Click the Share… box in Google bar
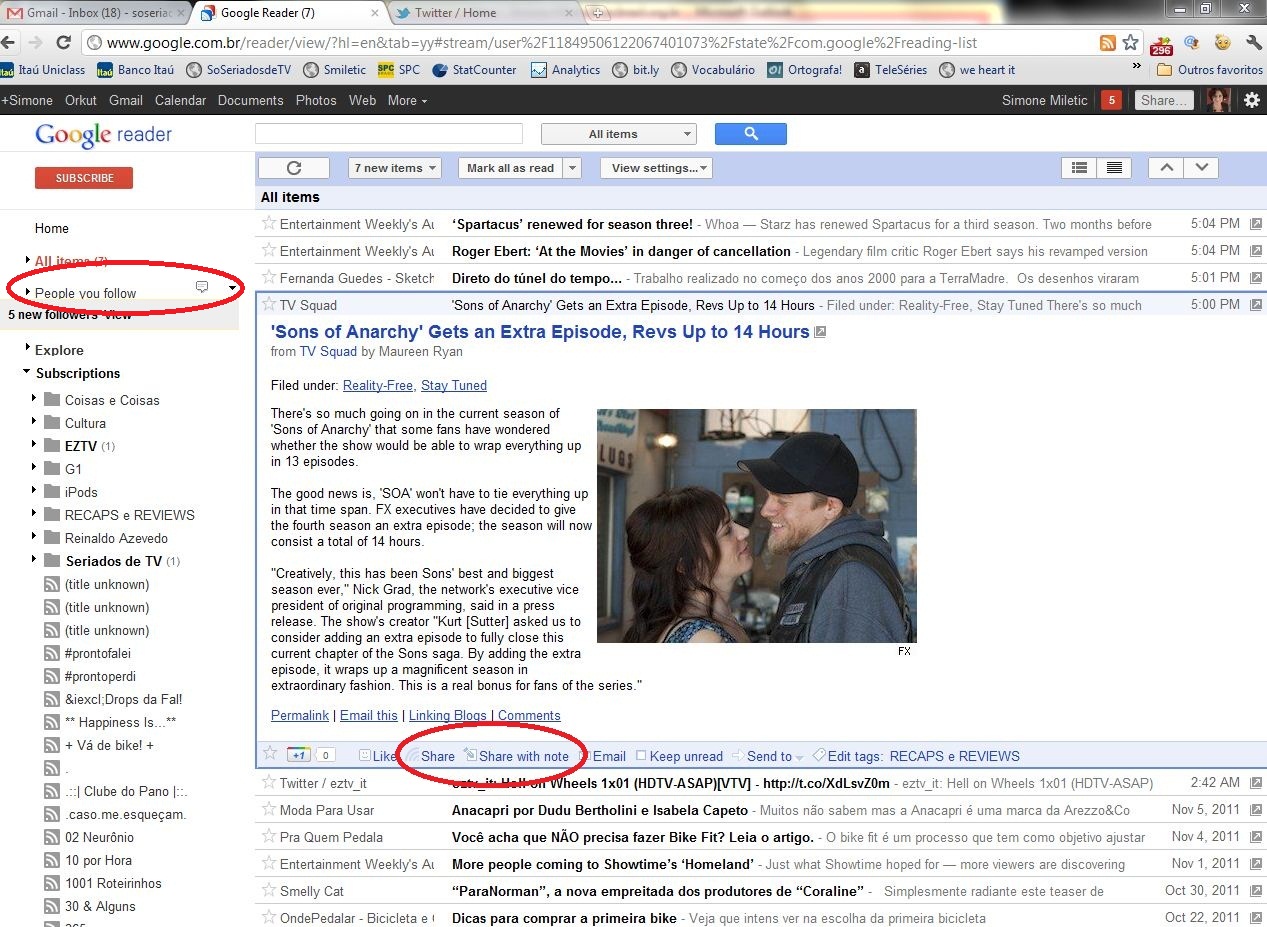Screen dimensions: 1267x927 point(1165,100)
